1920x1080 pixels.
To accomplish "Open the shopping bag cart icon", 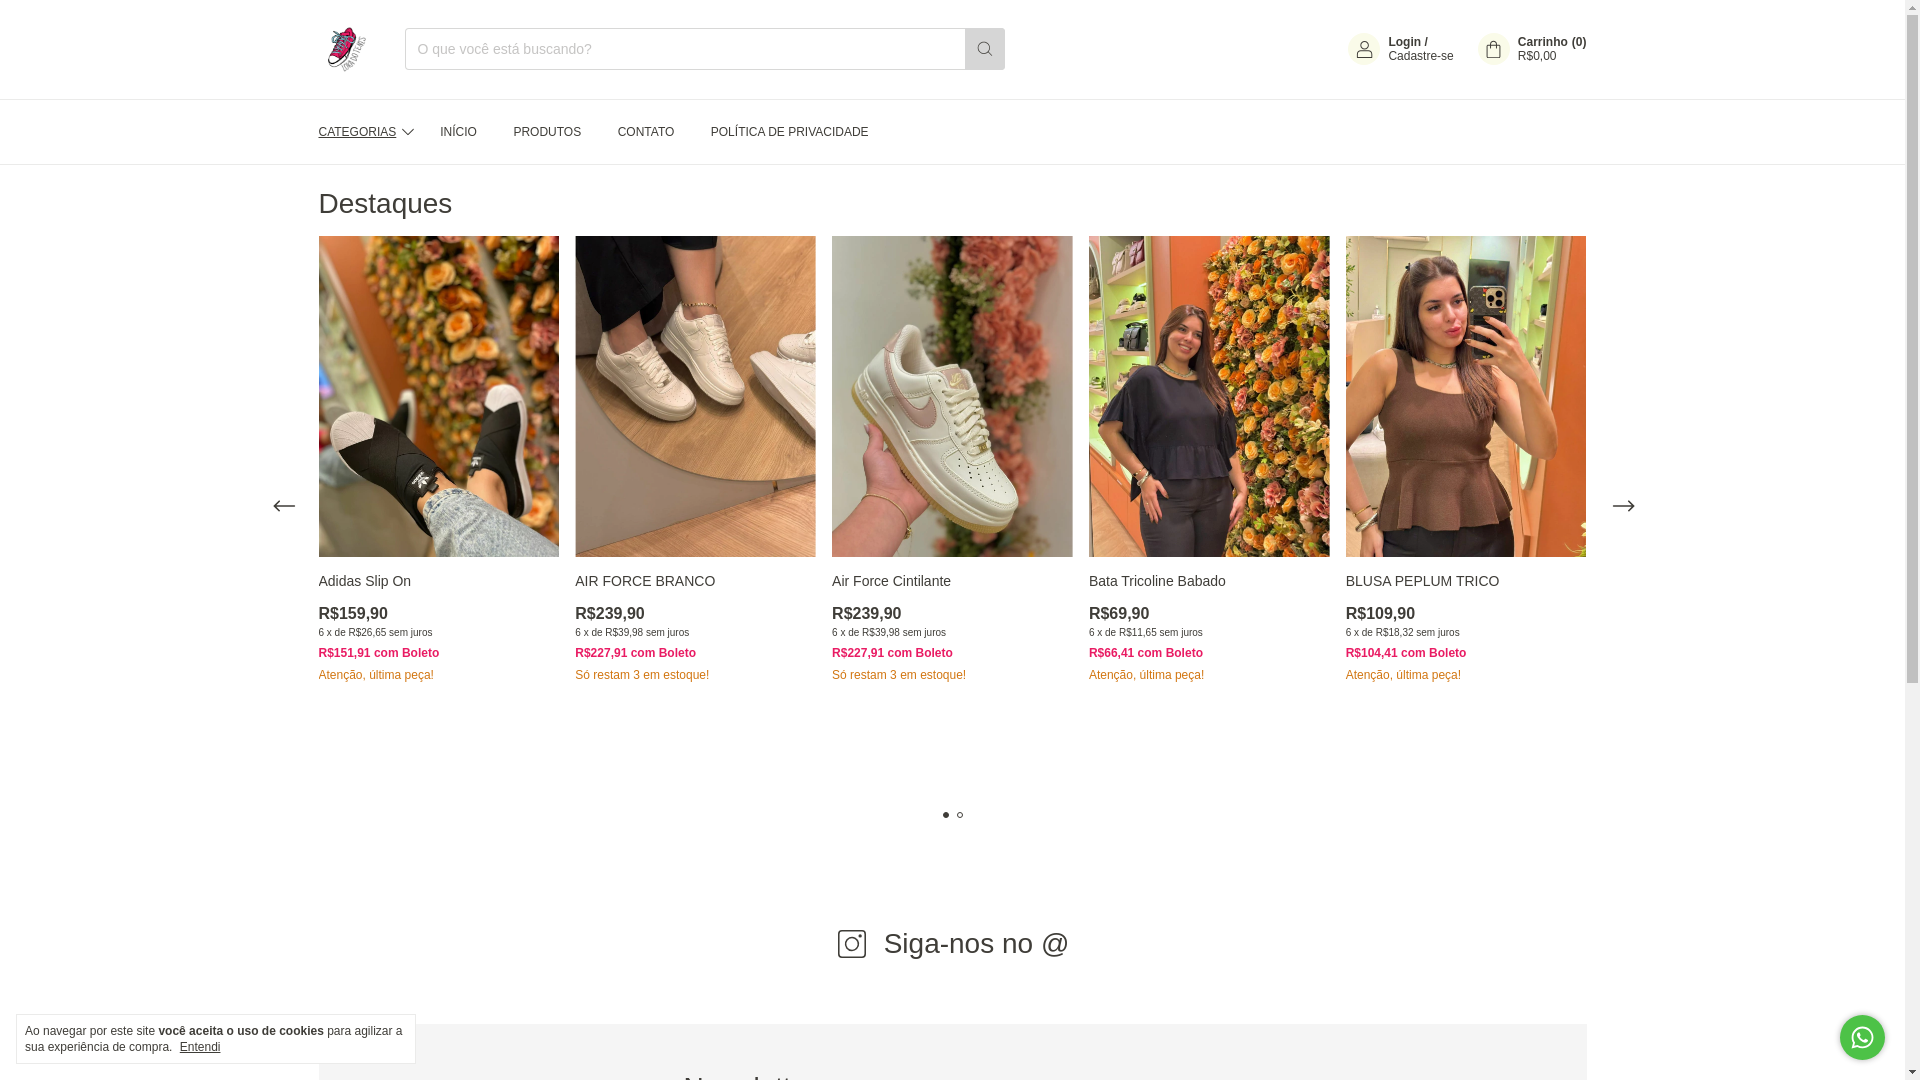I will pos(1493,49).
